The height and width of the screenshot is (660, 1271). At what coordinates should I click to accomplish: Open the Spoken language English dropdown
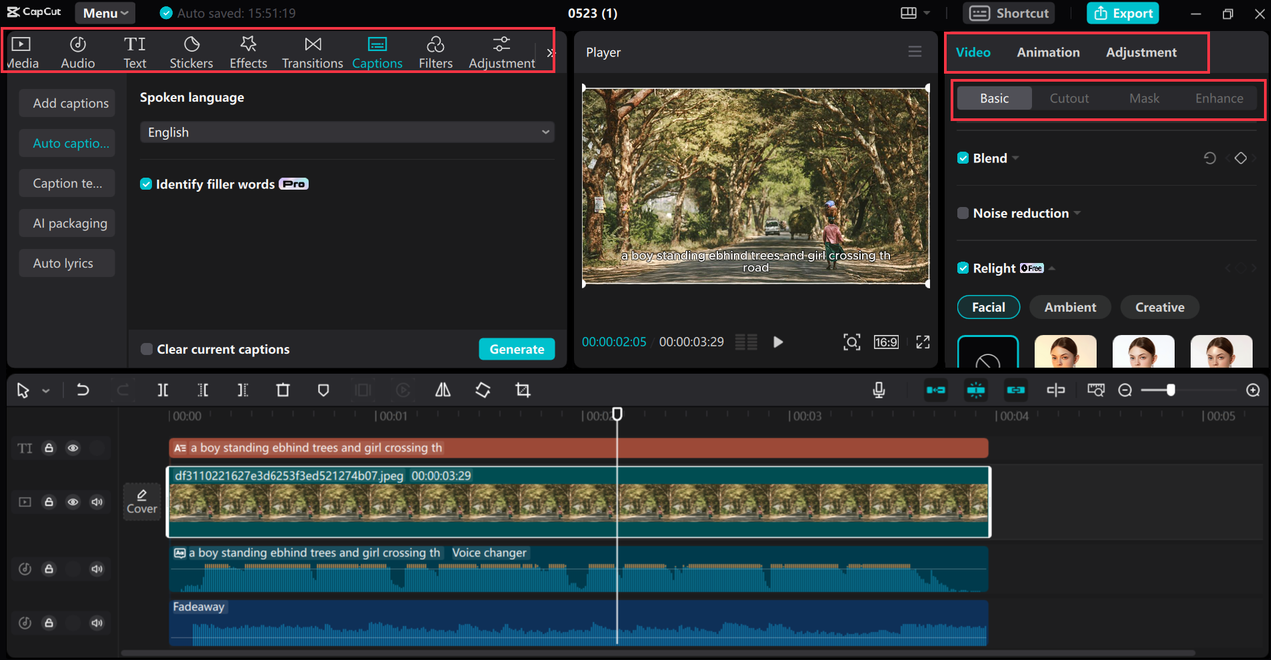point(347,132)
